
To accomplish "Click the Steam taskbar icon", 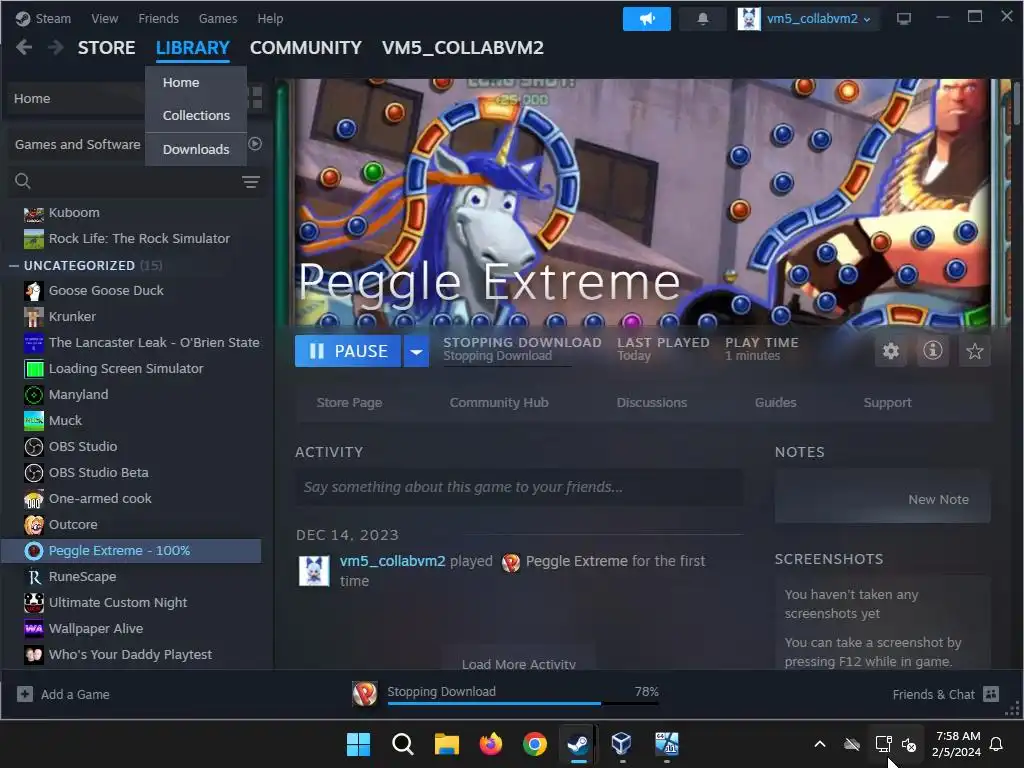I will [x=578, y=744].
